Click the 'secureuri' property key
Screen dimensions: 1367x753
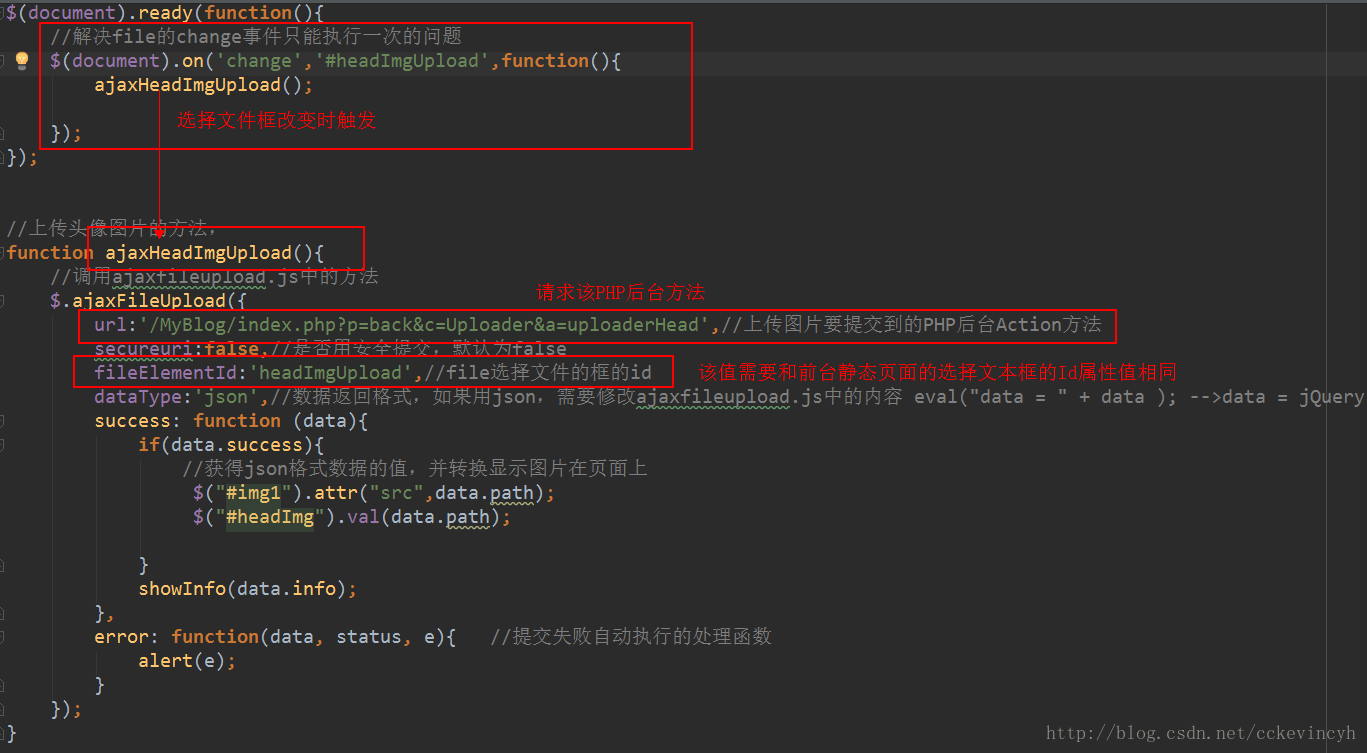coord(144,349)
